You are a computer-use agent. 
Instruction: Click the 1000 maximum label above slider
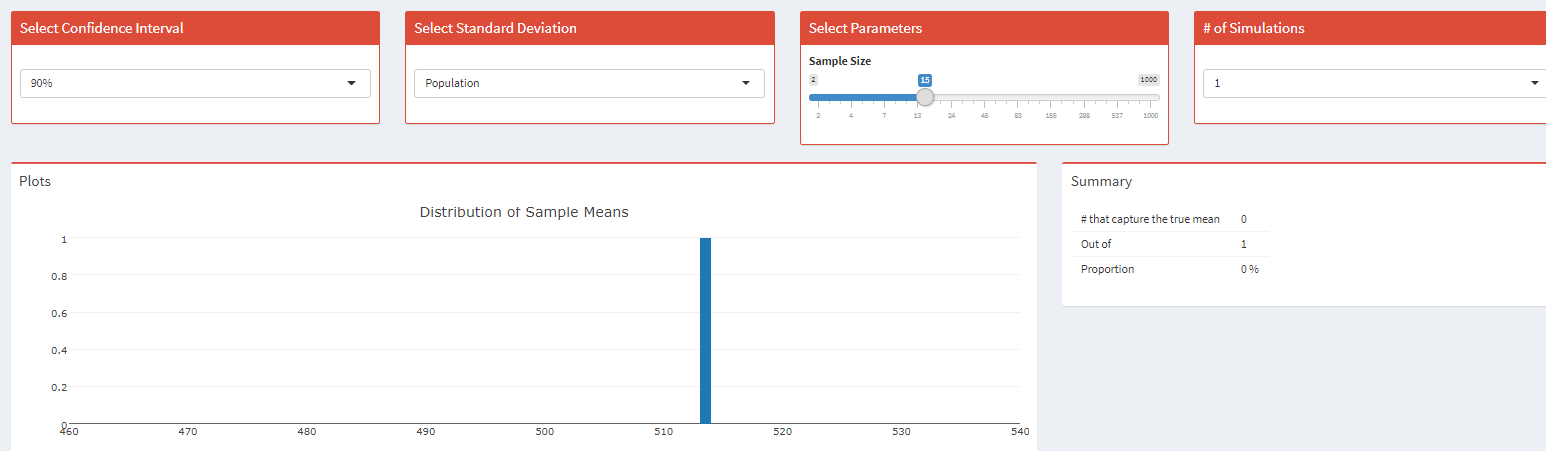[1149, 80]
